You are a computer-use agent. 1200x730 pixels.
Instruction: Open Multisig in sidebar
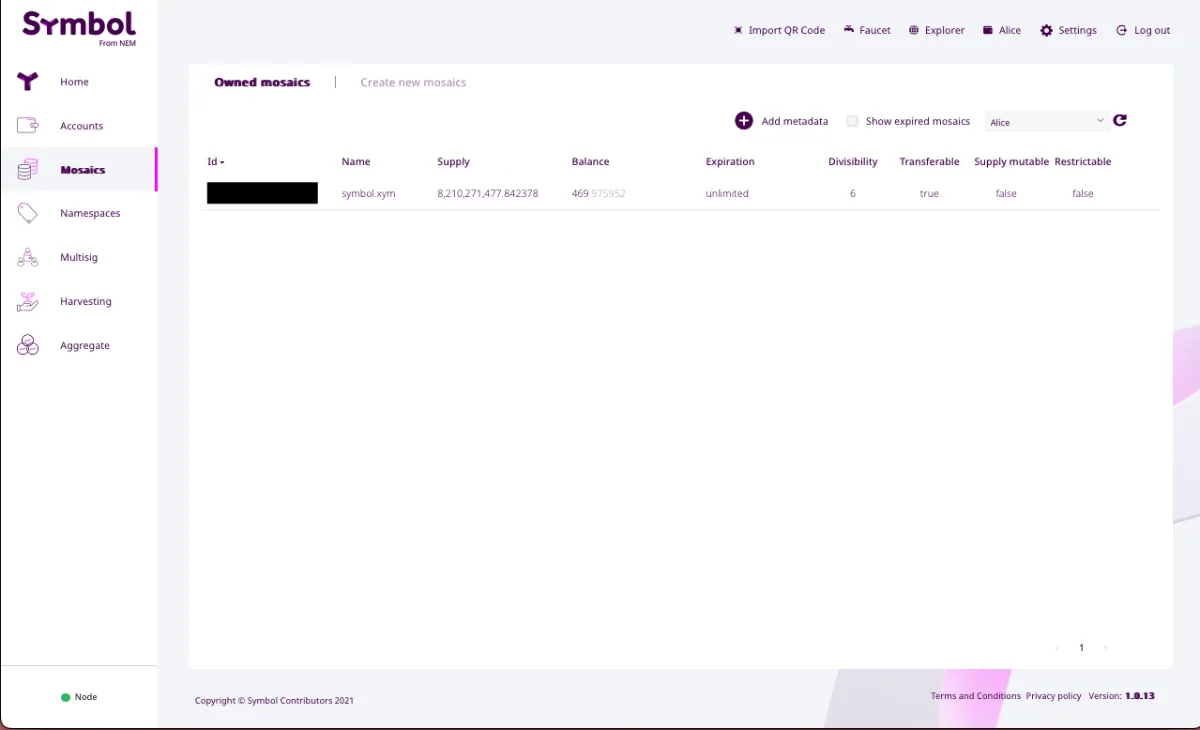coord(78,257)
